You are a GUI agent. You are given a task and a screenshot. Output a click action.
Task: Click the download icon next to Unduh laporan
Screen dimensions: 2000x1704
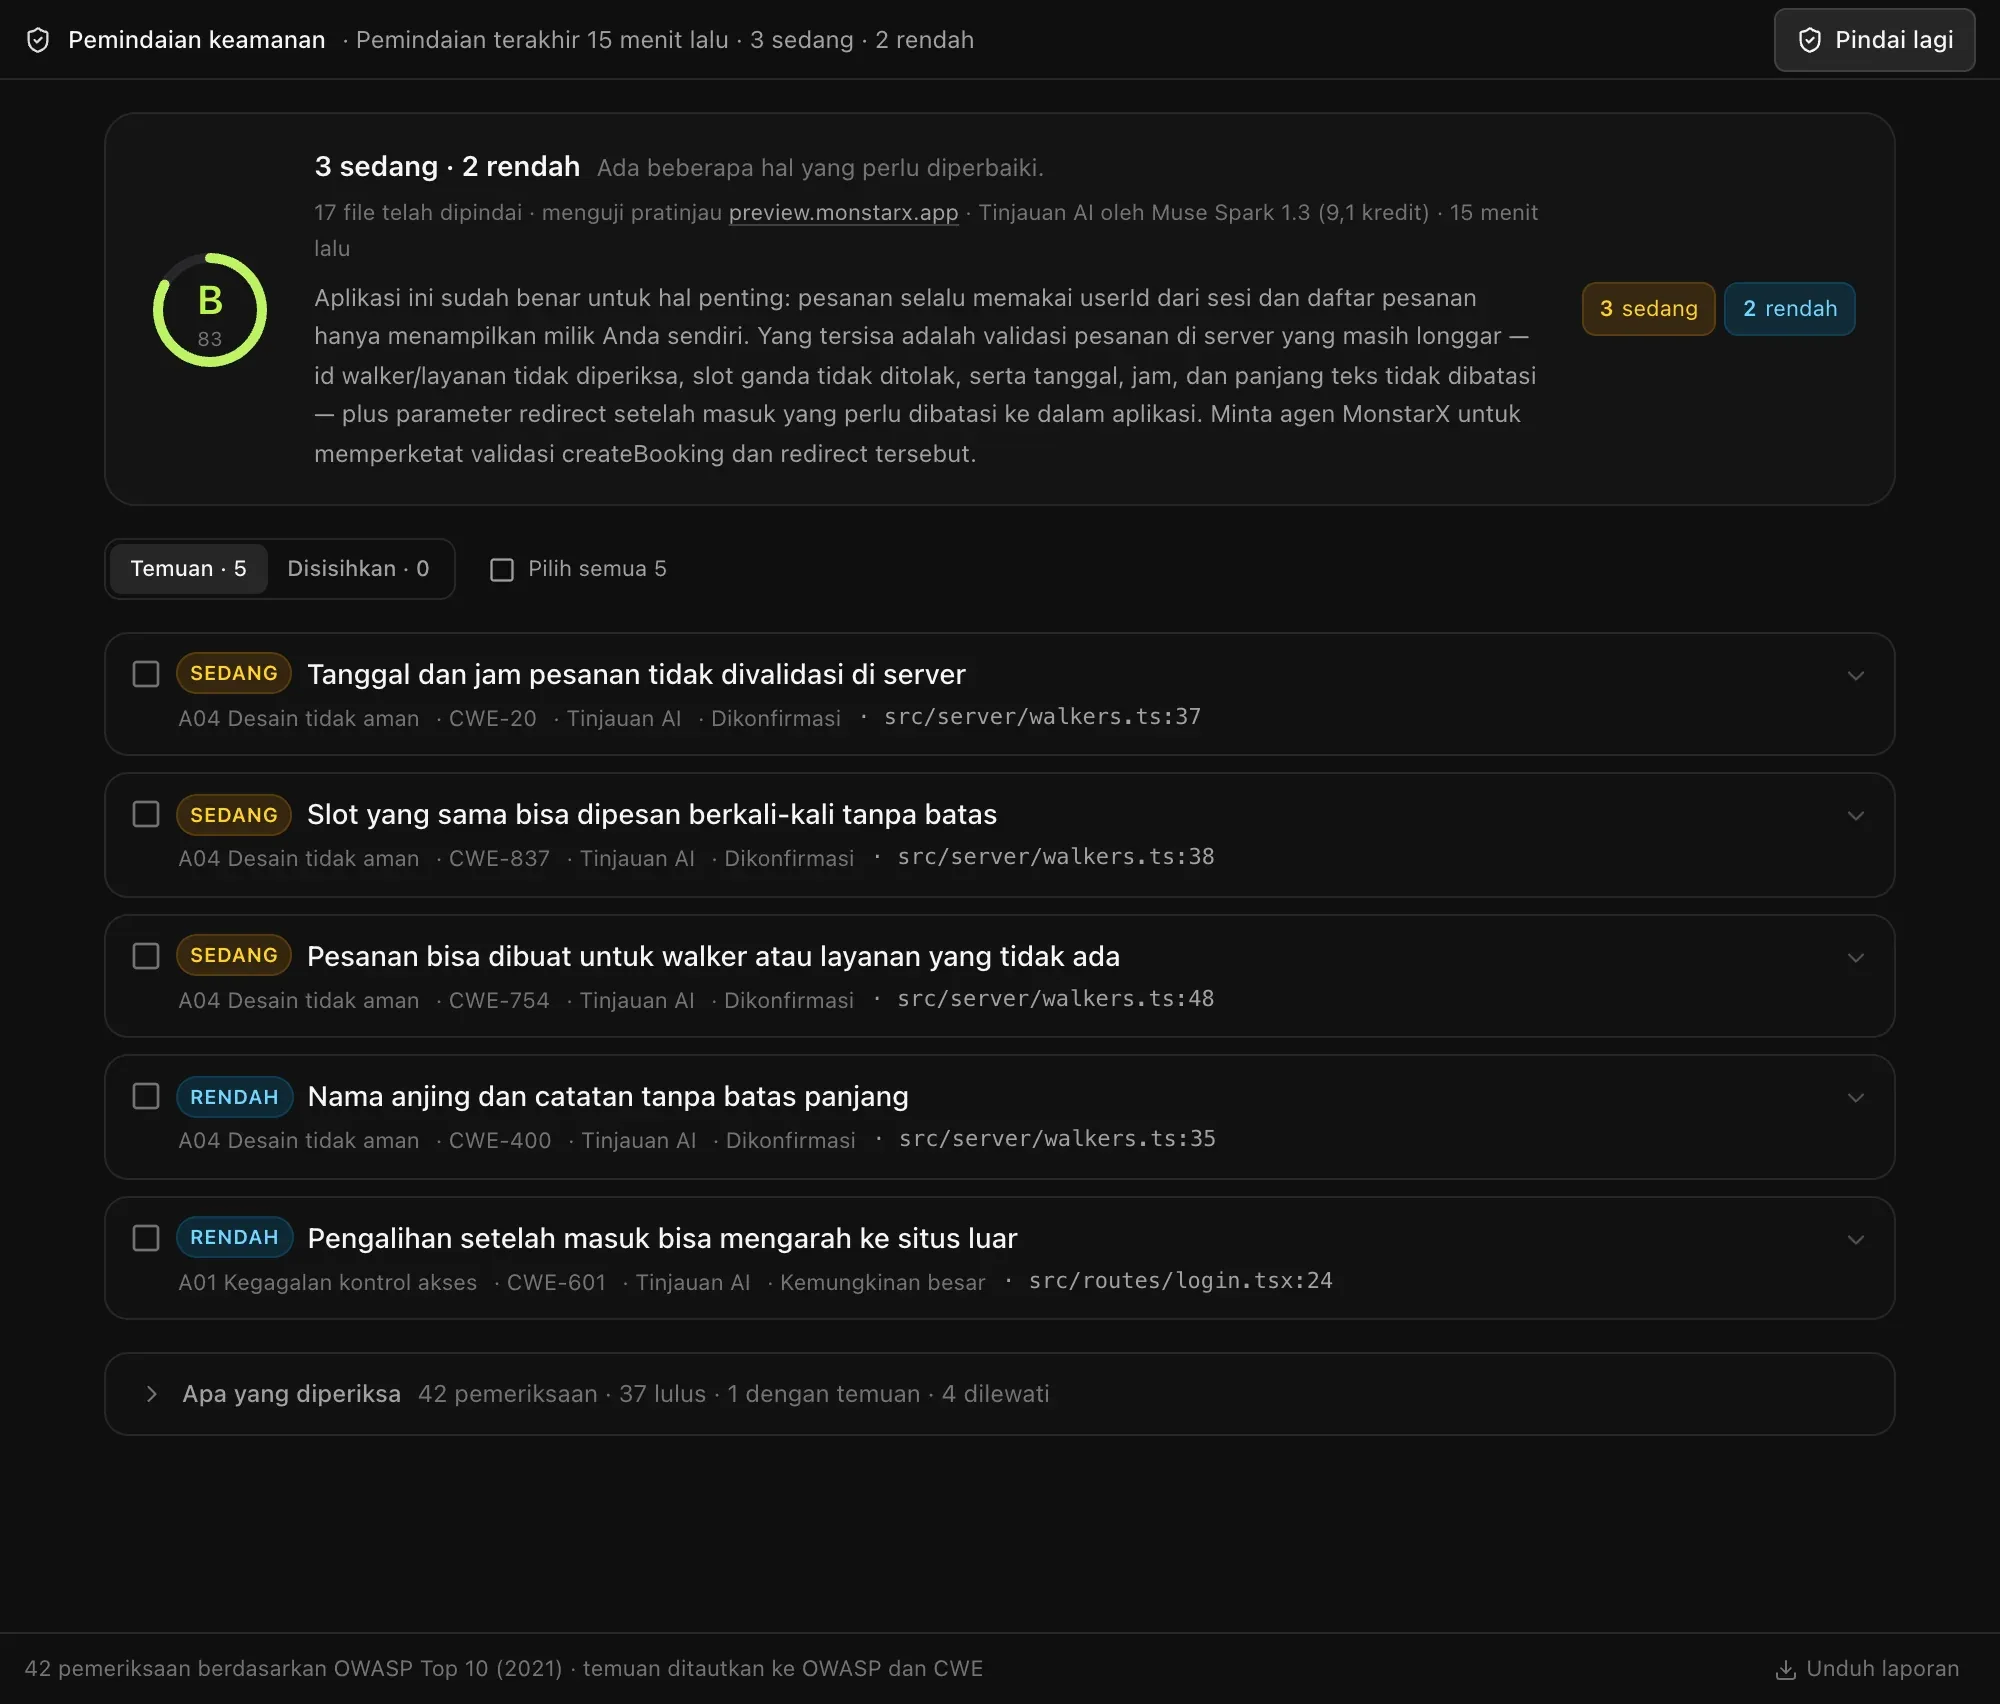point(1785,1669)
